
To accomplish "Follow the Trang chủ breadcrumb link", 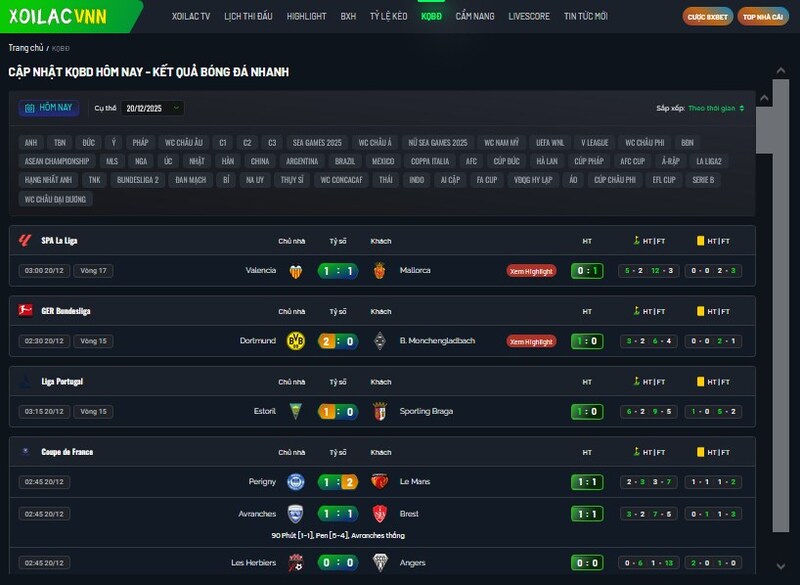I will [25, 48].
